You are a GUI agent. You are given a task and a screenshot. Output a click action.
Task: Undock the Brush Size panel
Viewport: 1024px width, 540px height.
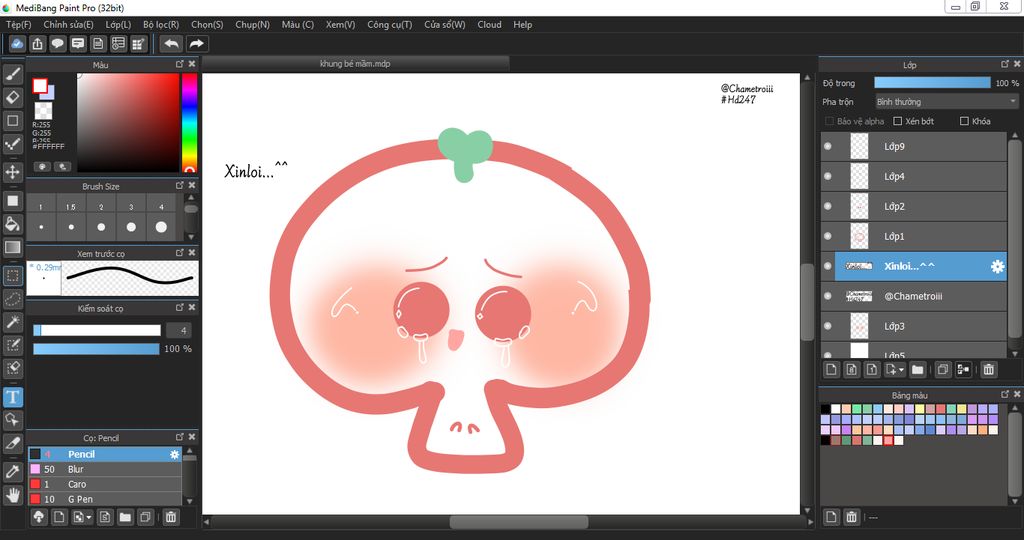point(180,185)
